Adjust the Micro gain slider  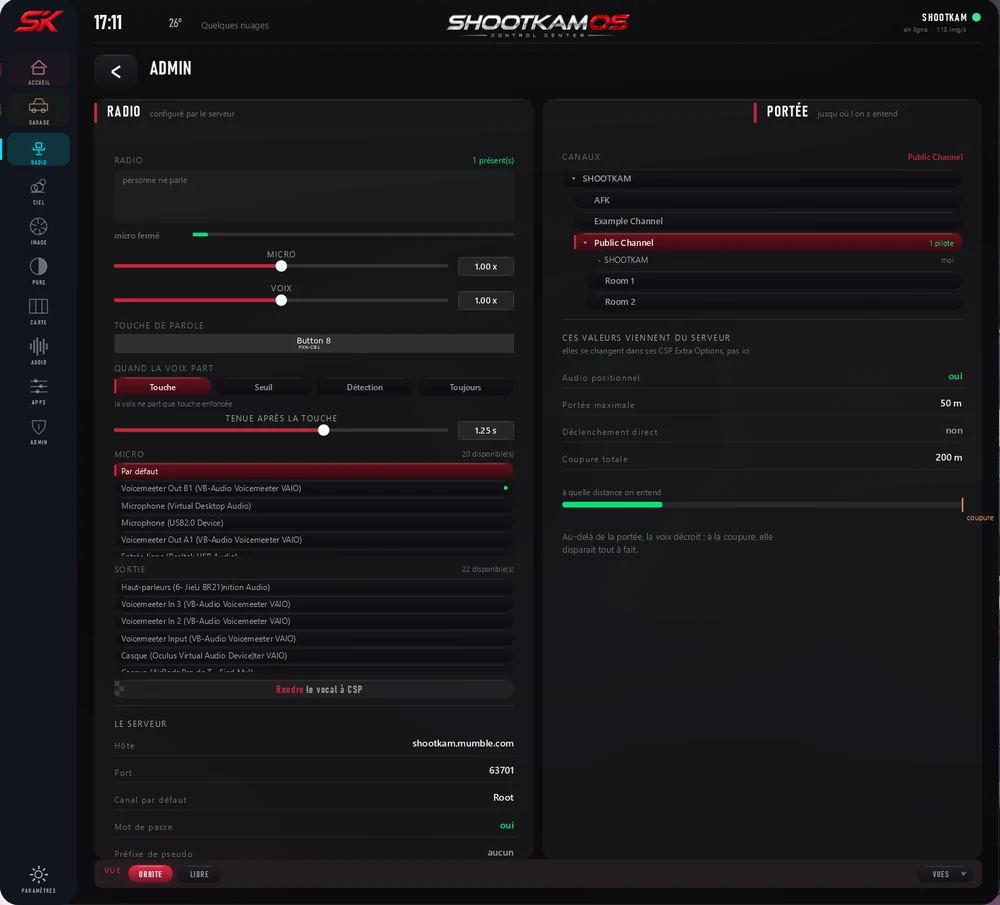[x=281, y=267]
